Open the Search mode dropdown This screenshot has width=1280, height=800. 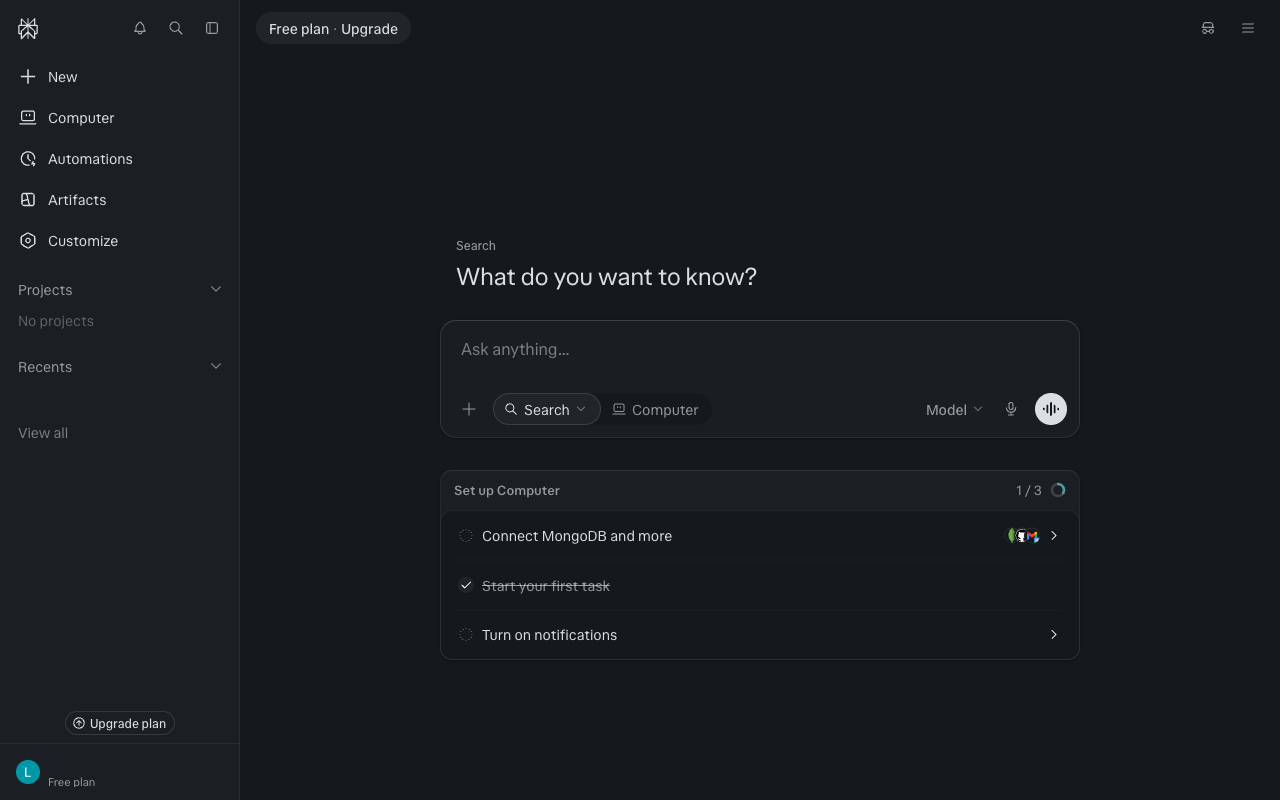coord(546,409)
